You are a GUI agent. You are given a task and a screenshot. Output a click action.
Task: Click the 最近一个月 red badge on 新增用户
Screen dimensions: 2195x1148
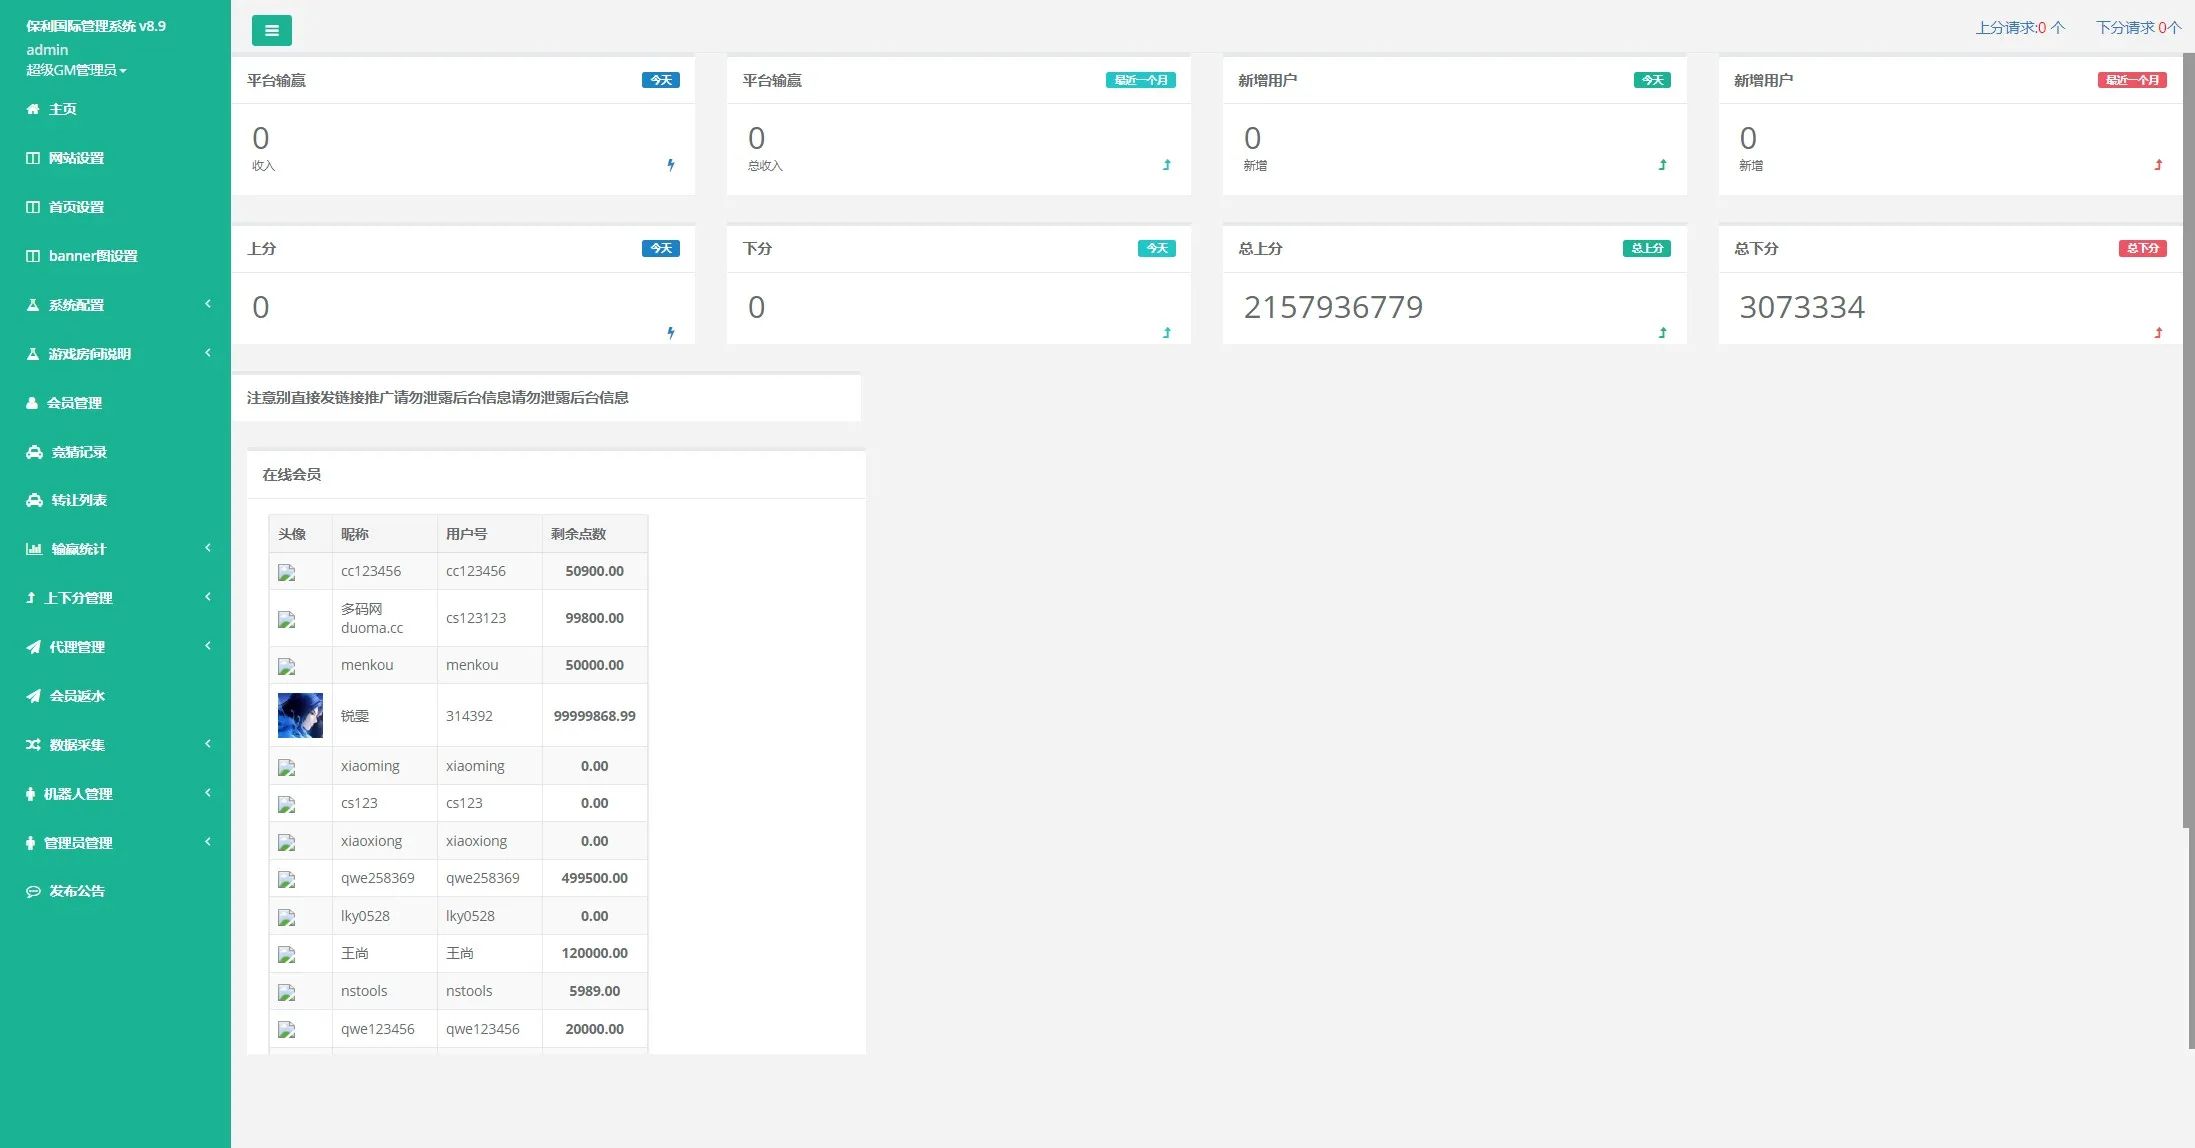(2131, 80)
